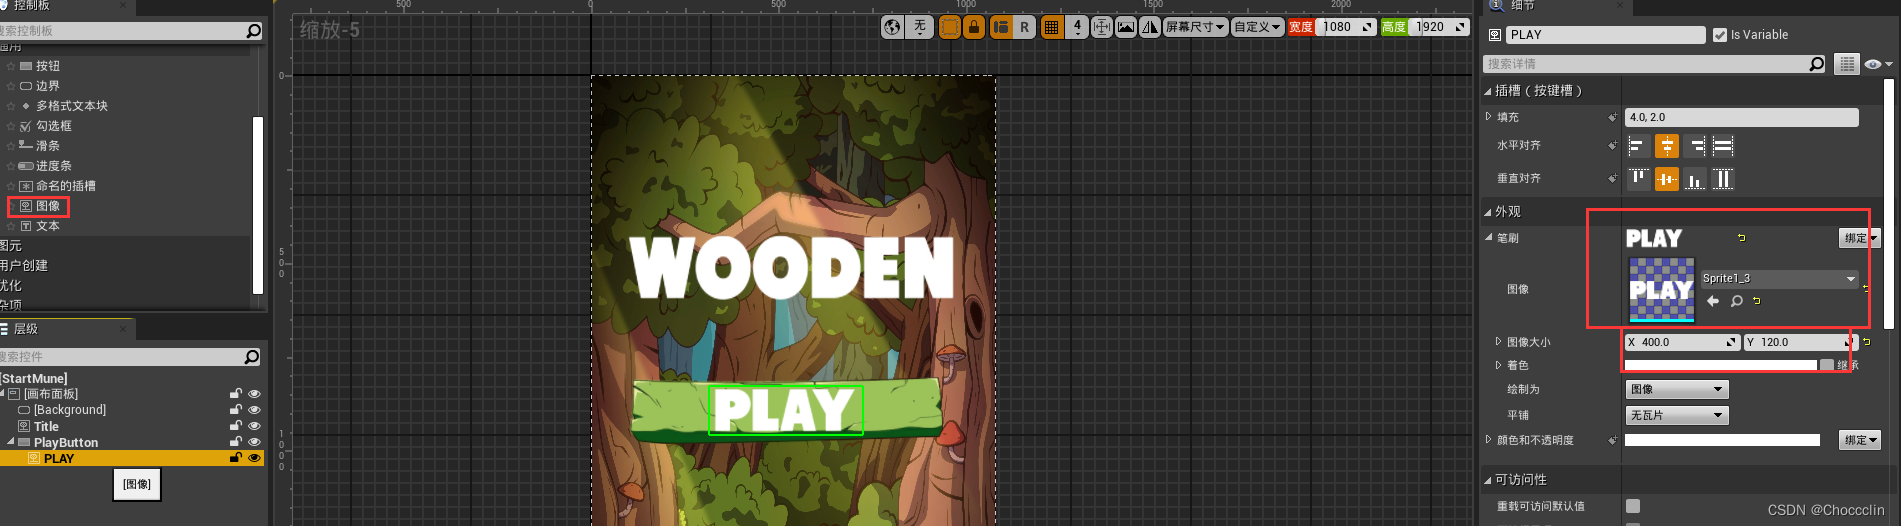
Task: Collapse the appearance section
Action: click(1487, 212)
